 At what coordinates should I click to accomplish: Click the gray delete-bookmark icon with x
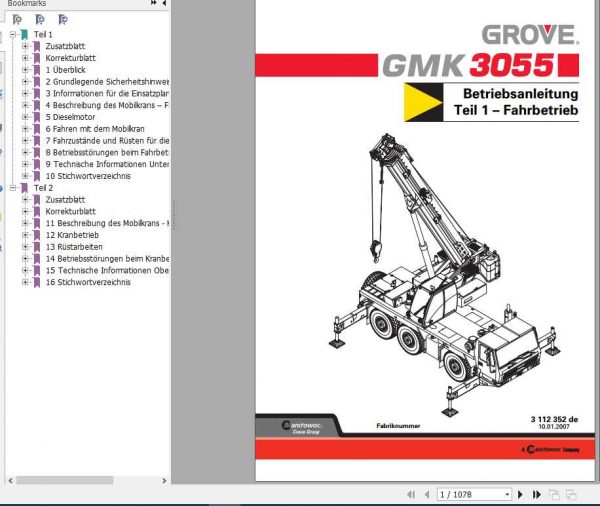tap(17, 19)
